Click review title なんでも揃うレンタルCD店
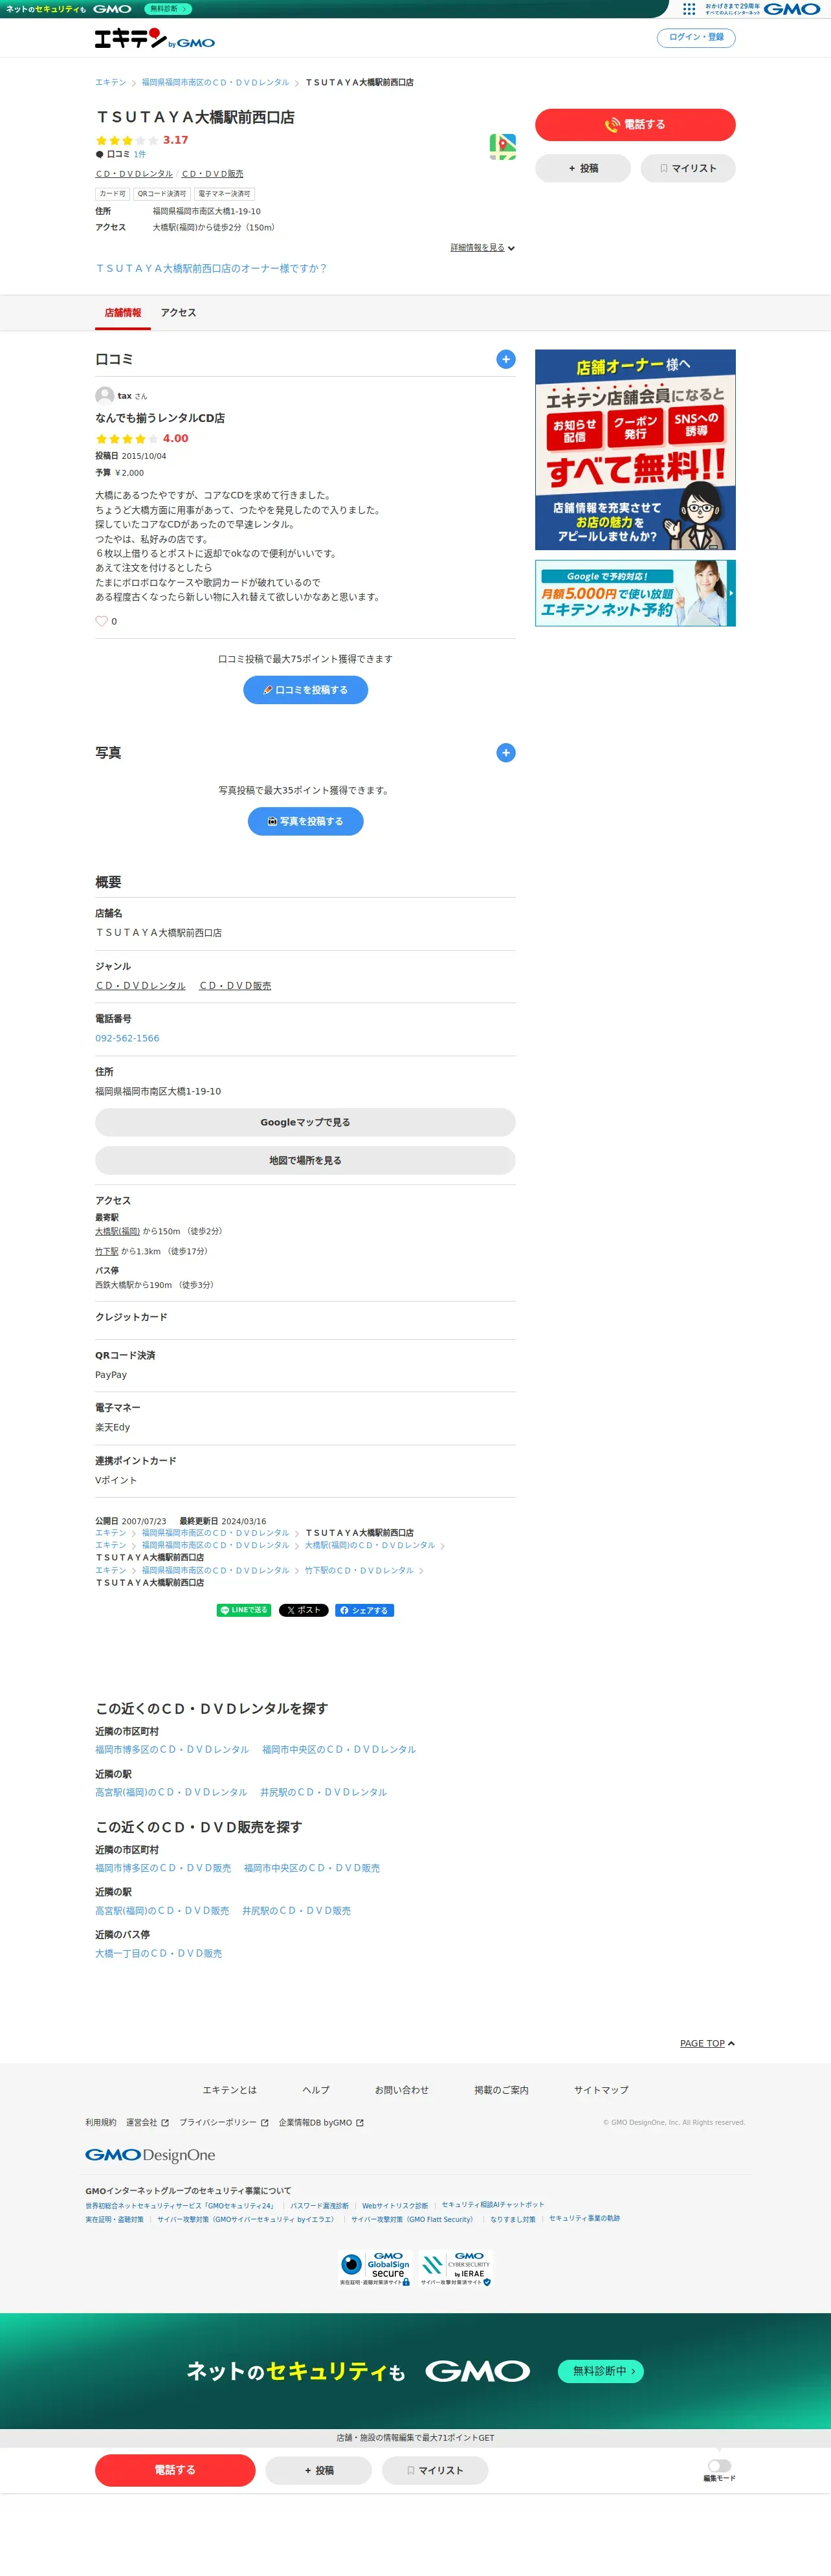Screen dimensions: 831x2576 pyautogui.click(x=160, y=418)
